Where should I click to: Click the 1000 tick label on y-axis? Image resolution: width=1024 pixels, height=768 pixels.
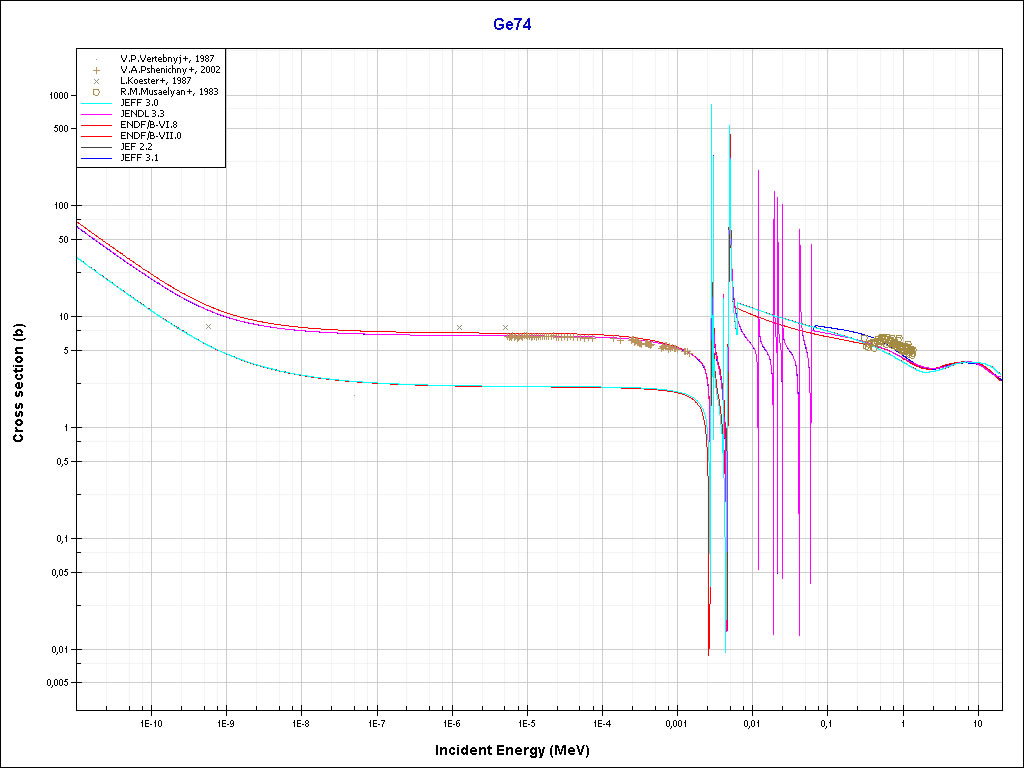(x=57, y=96)
